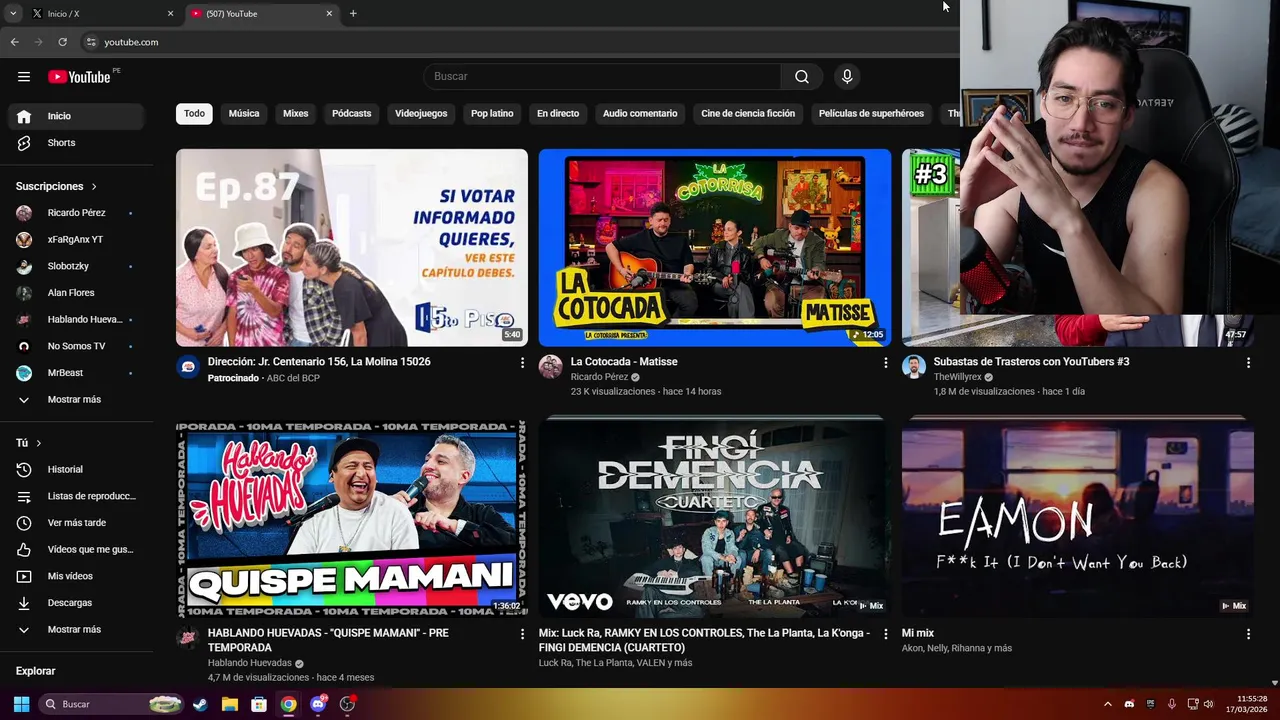Viewport: 1280px width, 720px height.
Task: Click the search magnifier button
Action: click(x=802, y=76)
